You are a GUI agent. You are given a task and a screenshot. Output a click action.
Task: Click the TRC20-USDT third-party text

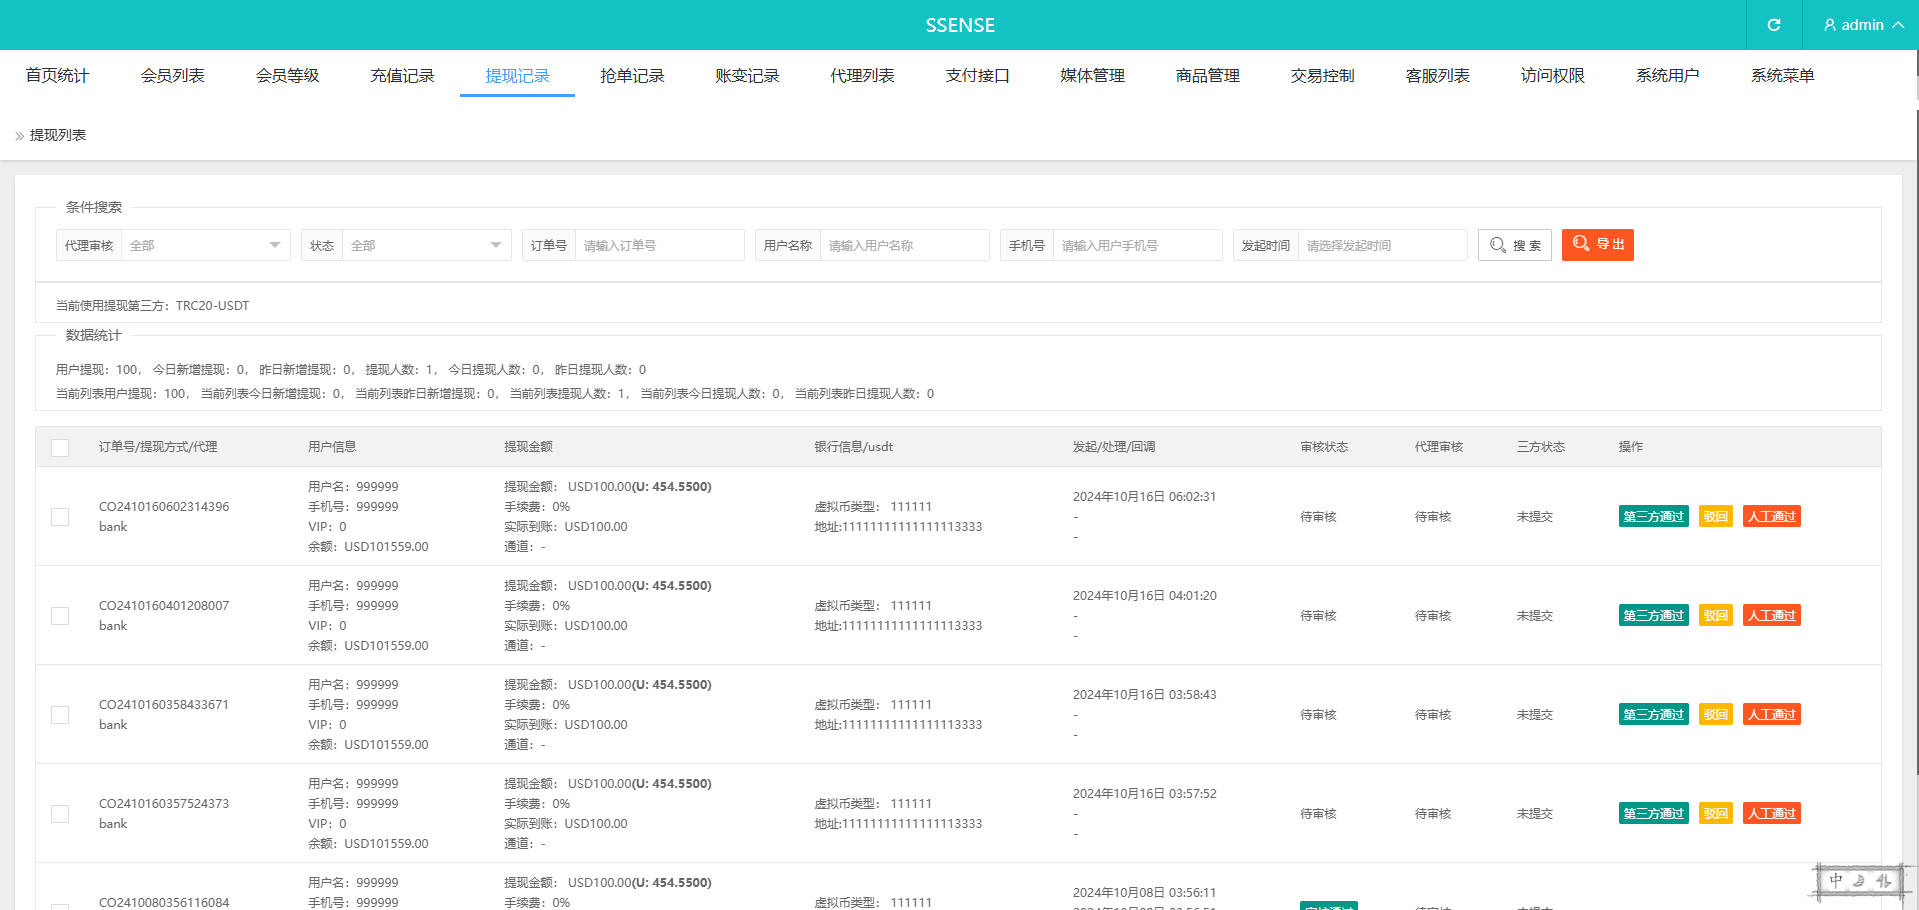pyautogui.click(x=212, y=306)
